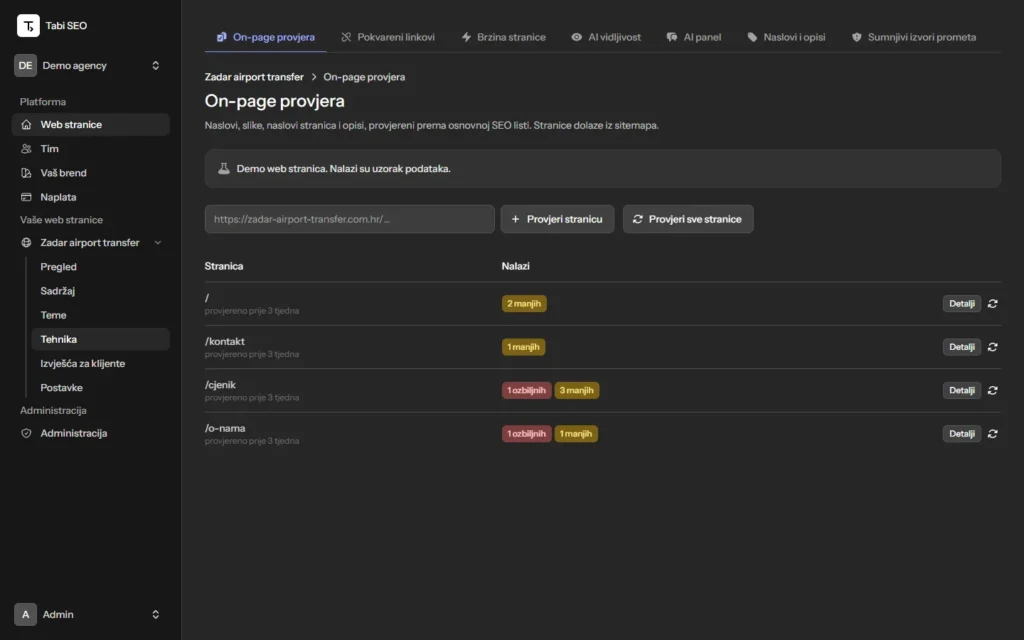This screenshot has height=640, width=1024.
Task: Collapse the Zadar airport transfer site chevron
Action: coord(157,243)
